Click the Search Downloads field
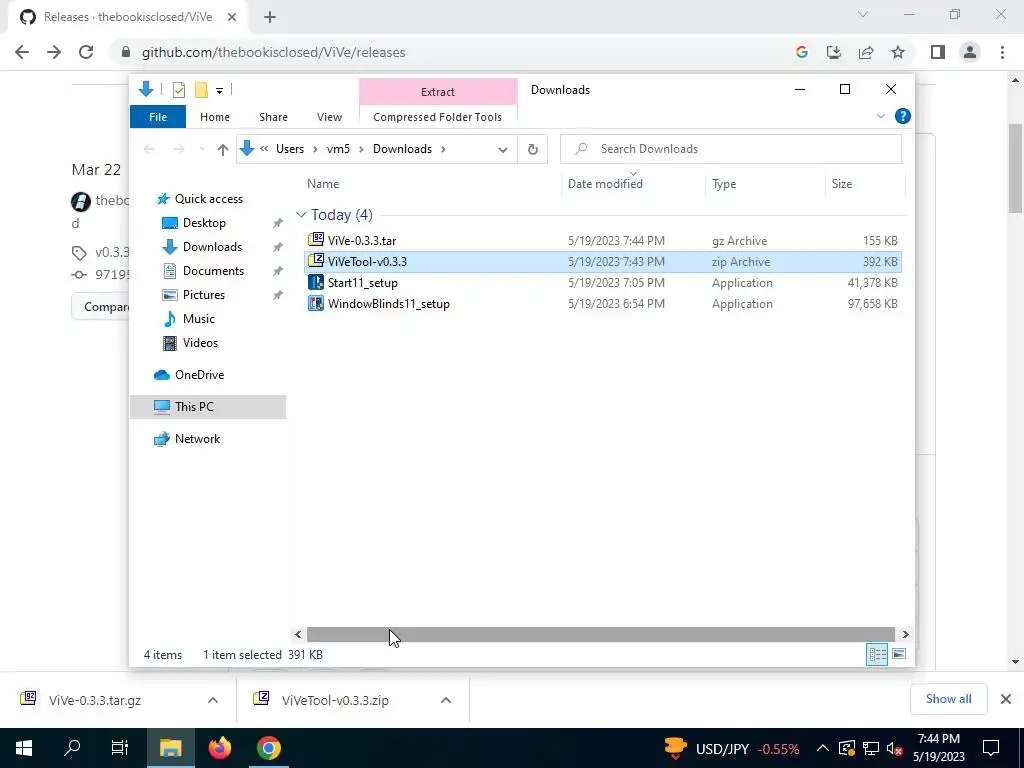The height and width of the screenshot is (768, 1024). click(x=731, y=149)
